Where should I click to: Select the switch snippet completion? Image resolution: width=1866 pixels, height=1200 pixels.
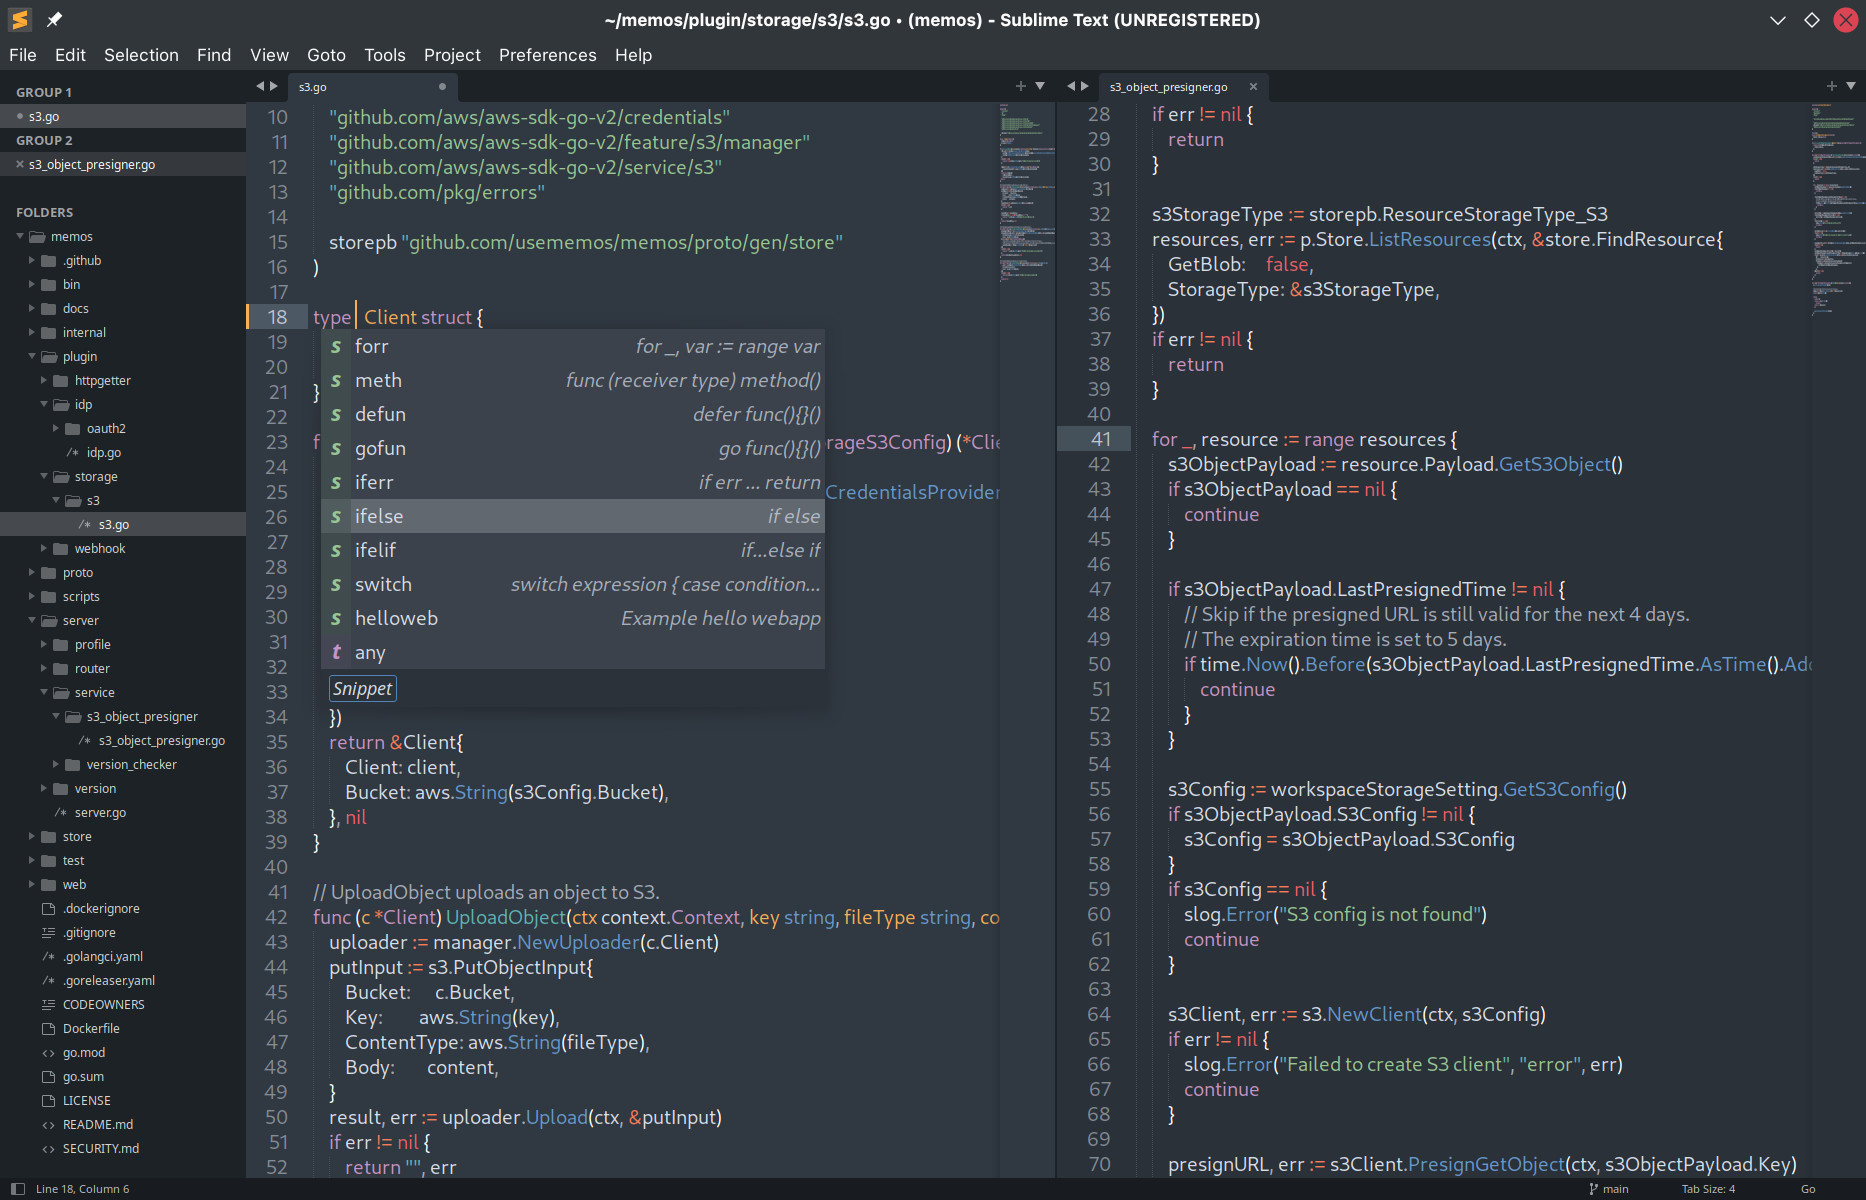pos(573,584)
